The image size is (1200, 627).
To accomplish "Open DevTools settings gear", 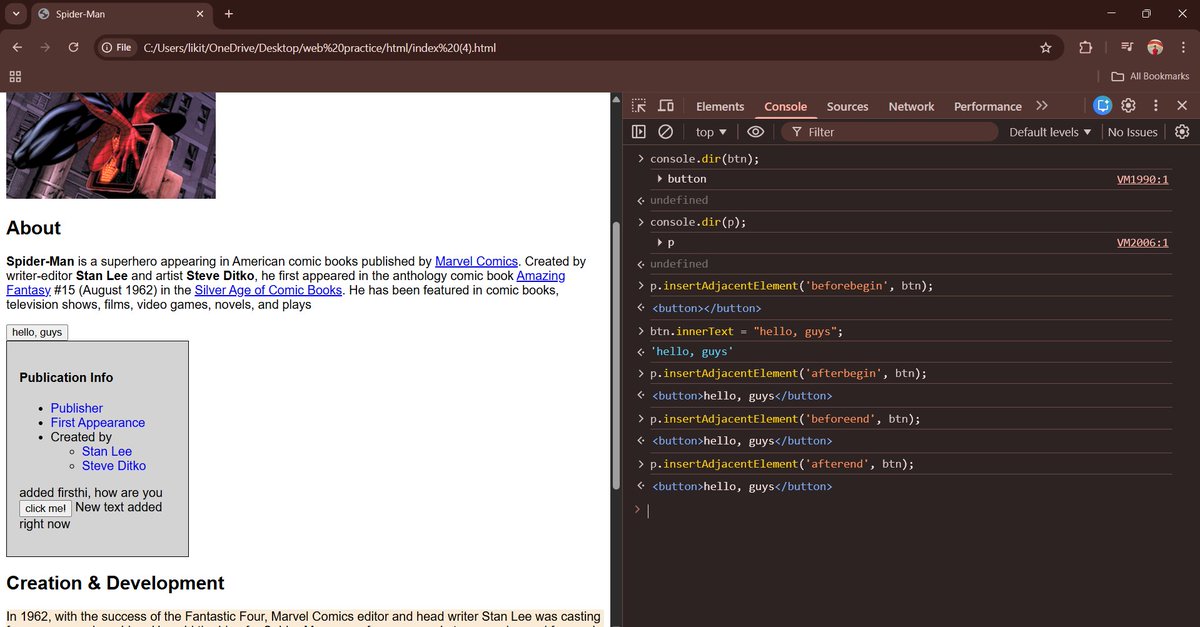I will 1128,105.
